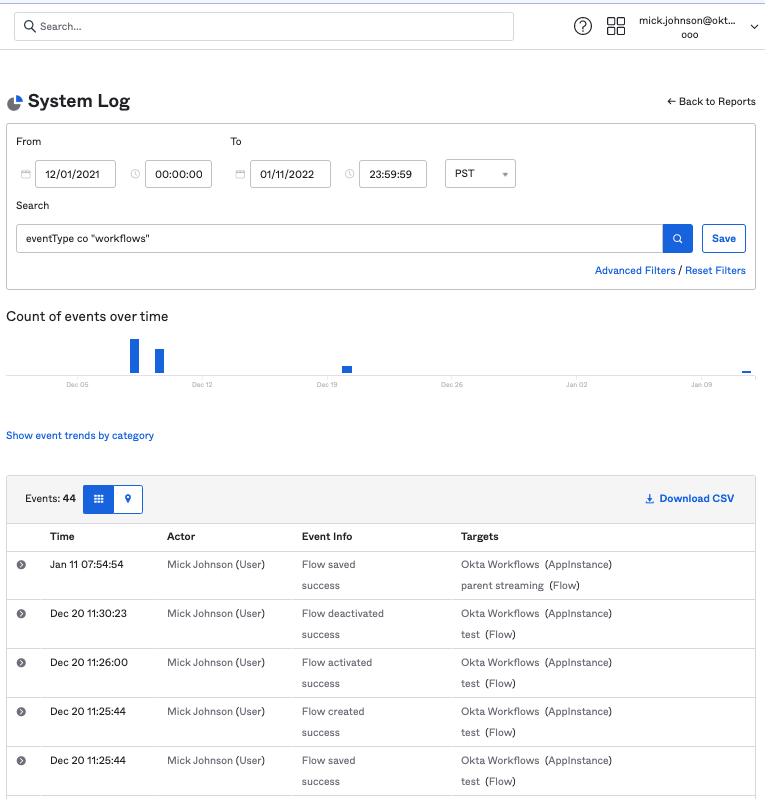Click the System Log pie chart icon
This screenshot has width=765, height=799.
point(15,102)
